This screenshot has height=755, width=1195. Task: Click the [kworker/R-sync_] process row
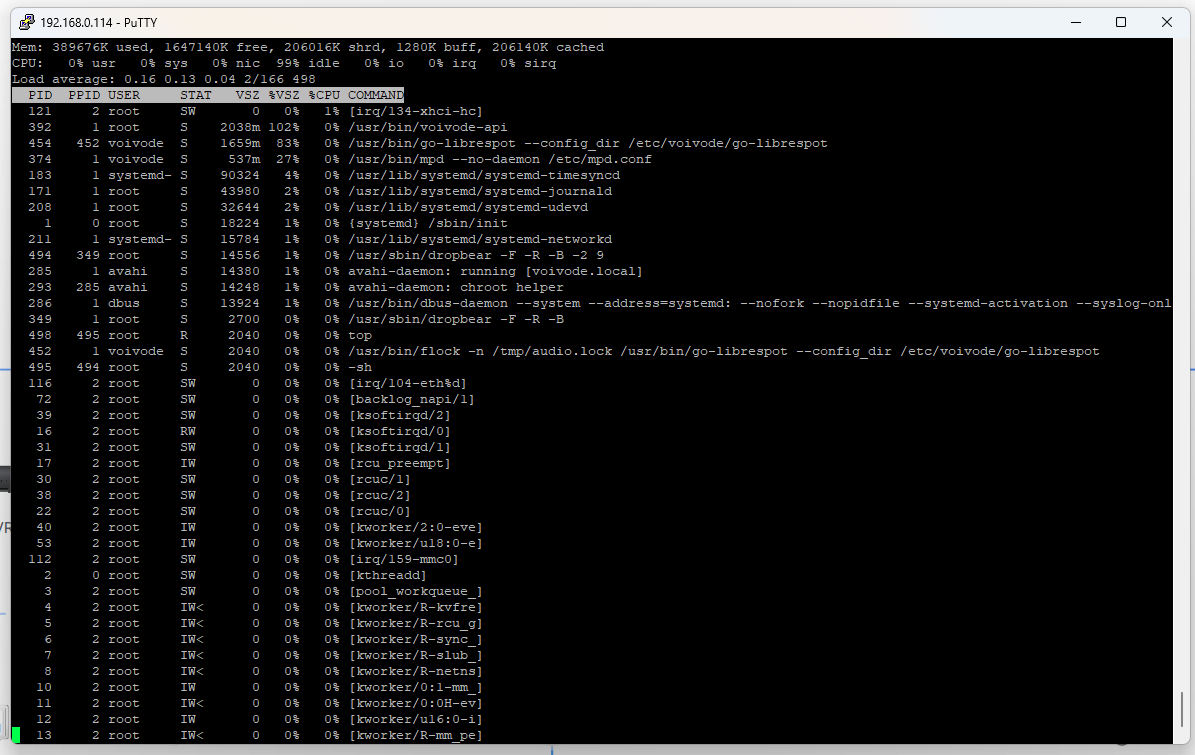(263, 639)
